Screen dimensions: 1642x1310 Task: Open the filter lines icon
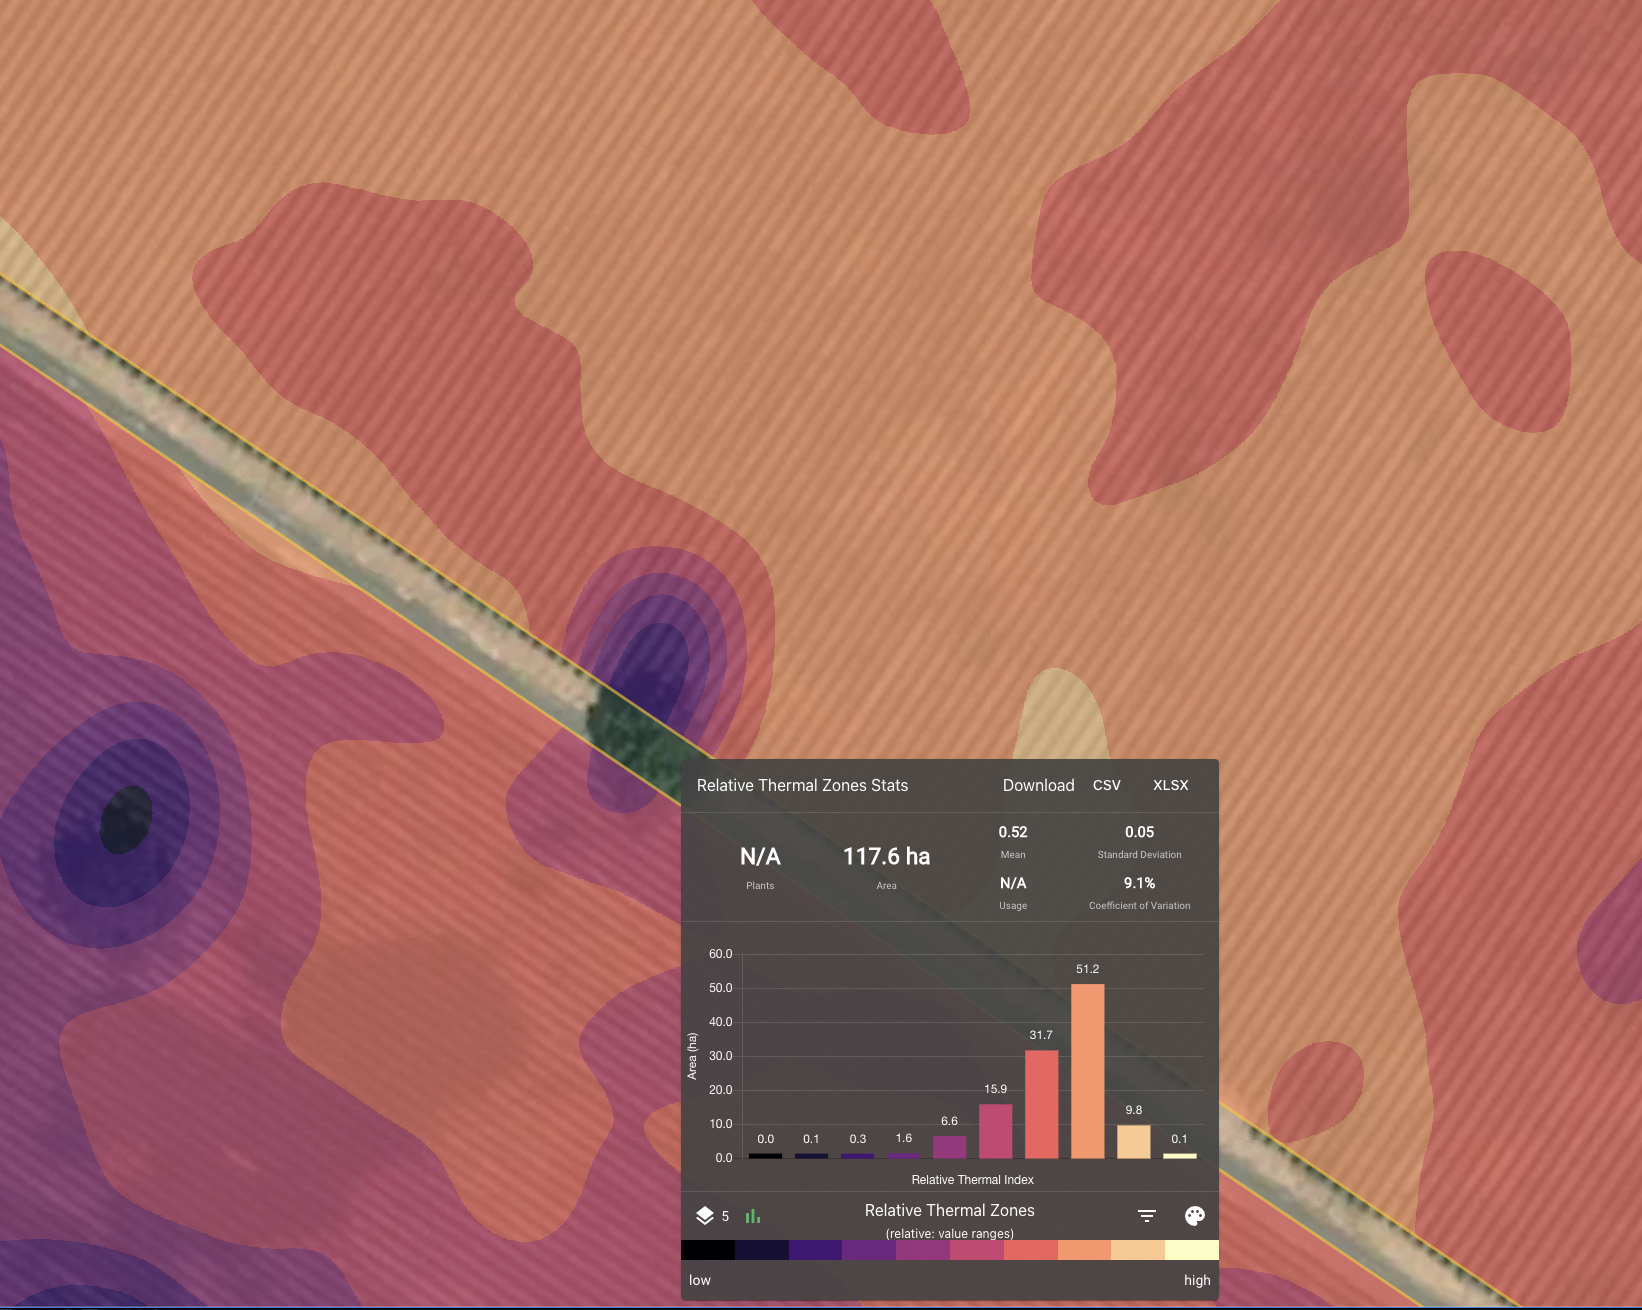point(1147,1216)
